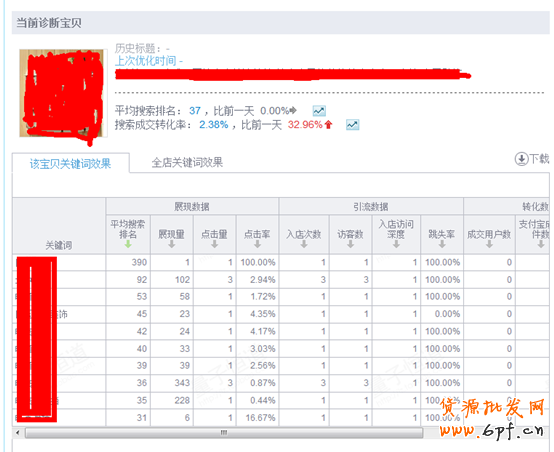Click average search rank value 37
The height and width of the screenshot is (452, 554).
point(195,111)
